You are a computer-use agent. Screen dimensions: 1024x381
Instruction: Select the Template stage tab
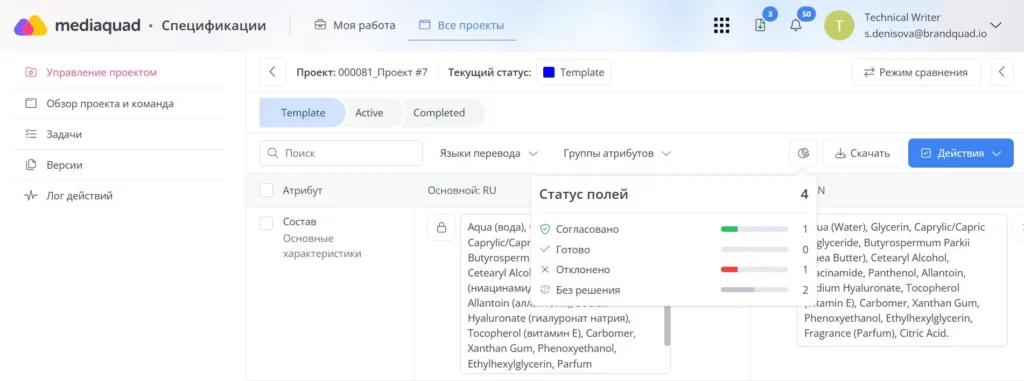(x=302, y=112)
